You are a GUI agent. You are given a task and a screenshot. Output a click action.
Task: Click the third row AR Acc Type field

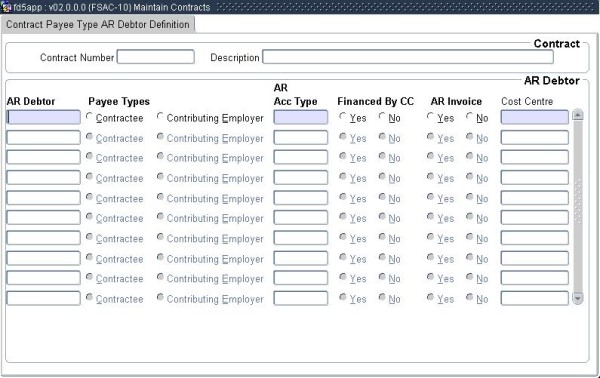[301, 157]
